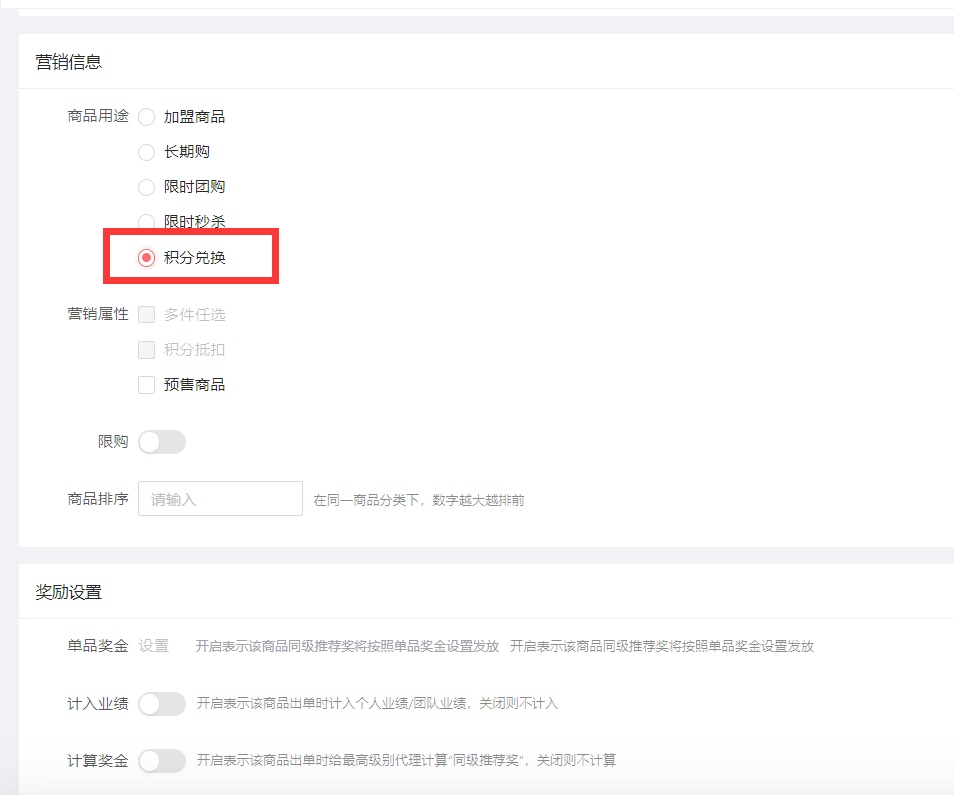Click the 营销信息 section header
The height and width of the screenshot is (795, 954).
[69, 62]
